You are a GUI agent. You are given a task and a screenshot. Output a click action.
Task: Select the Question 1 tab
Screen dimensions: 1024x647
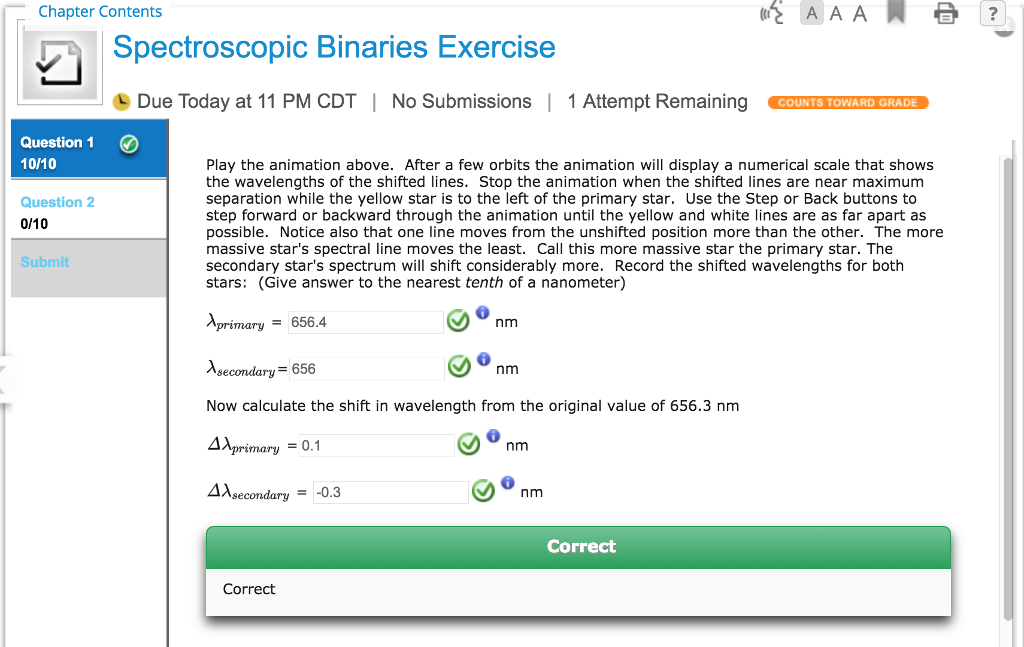point(58,142)
